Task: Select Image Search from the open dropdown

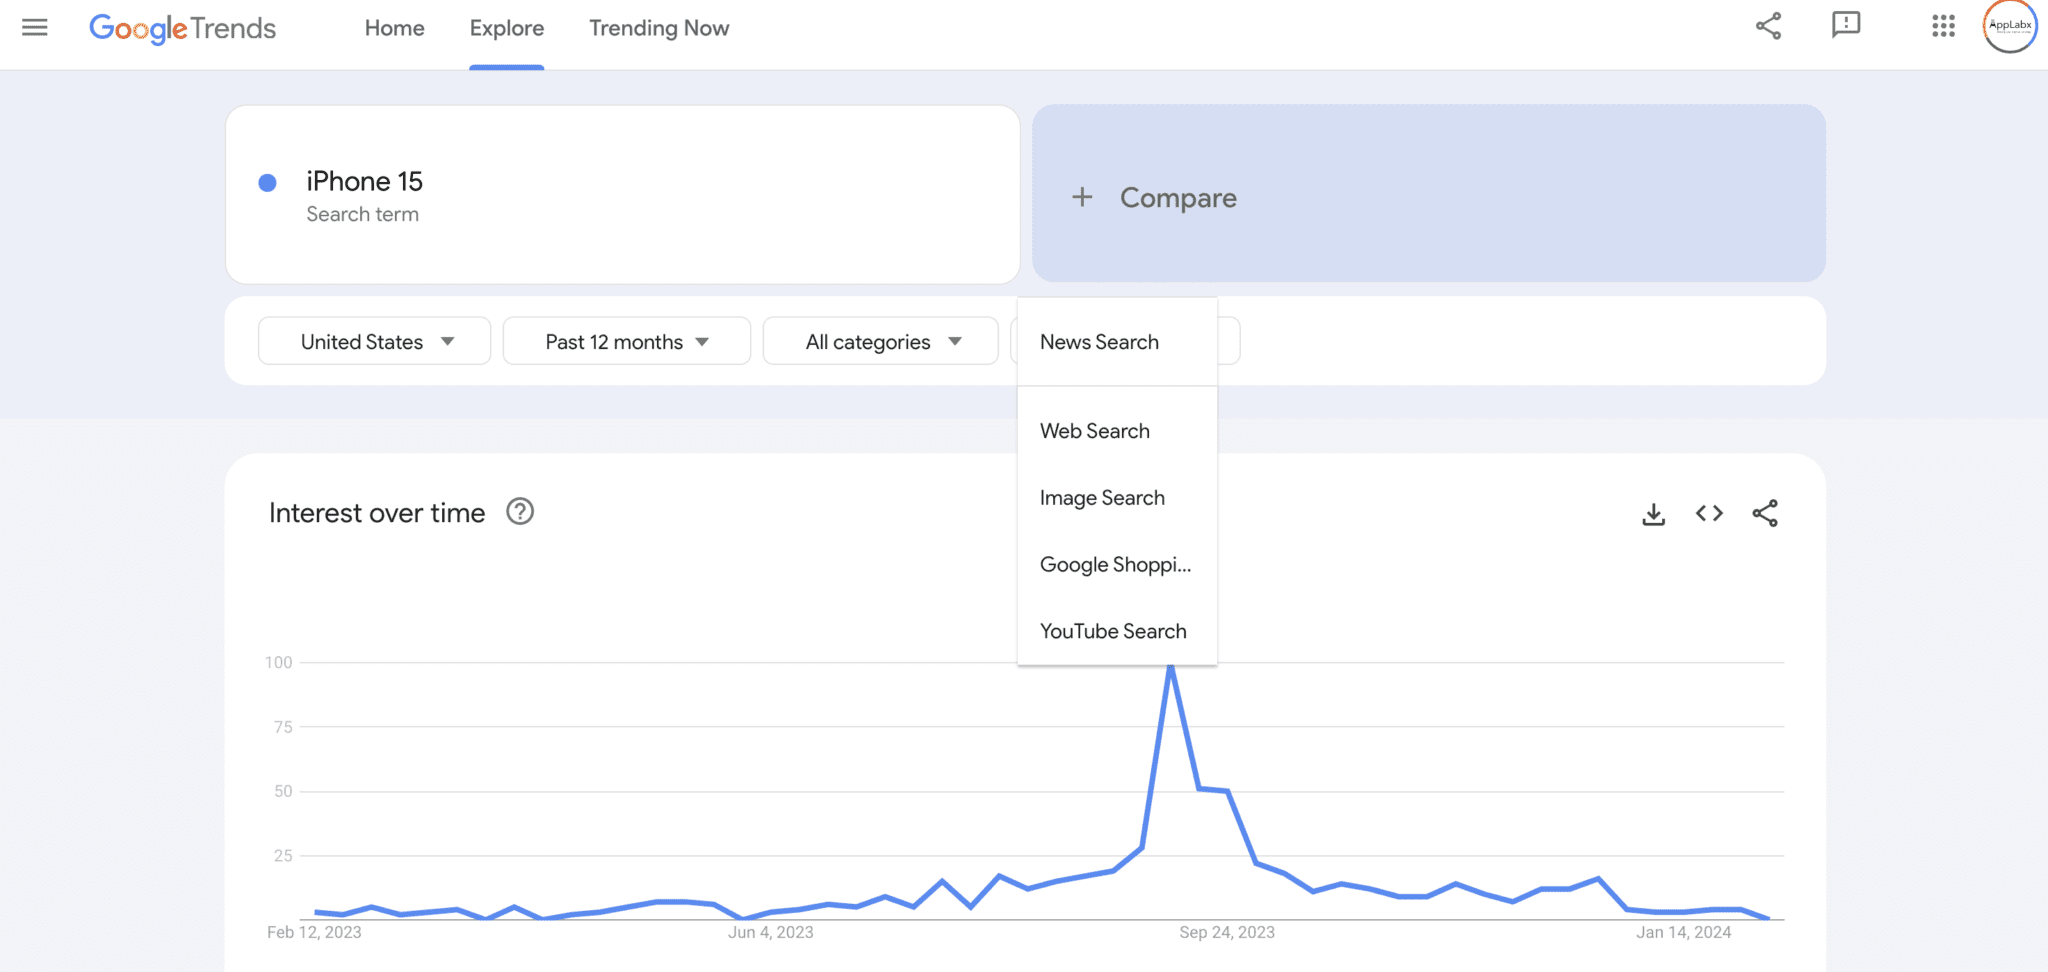Action: click(x=1103, y=497)
